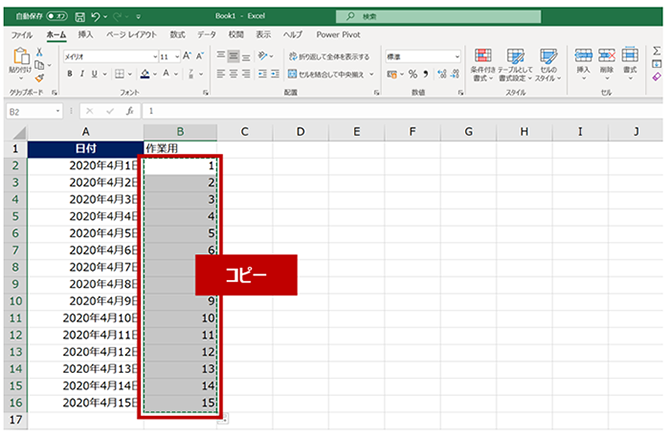The width and height of the screenshot is (670, 436).
Task: Click the Format Painter brush icon
Action: point(40,75)
